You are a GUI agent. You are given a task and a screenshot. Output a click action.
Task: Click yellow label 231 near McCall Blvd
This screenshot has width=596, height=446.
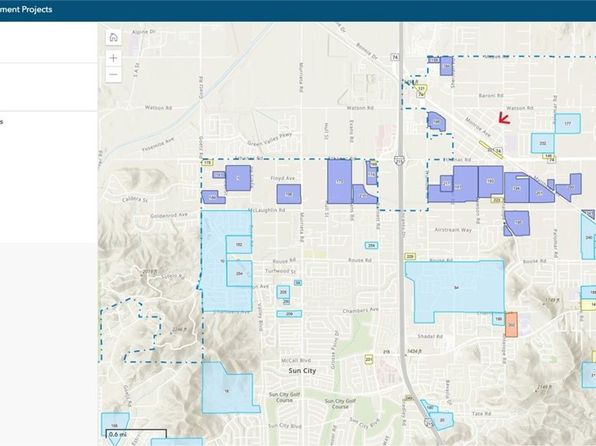point(368,359)
